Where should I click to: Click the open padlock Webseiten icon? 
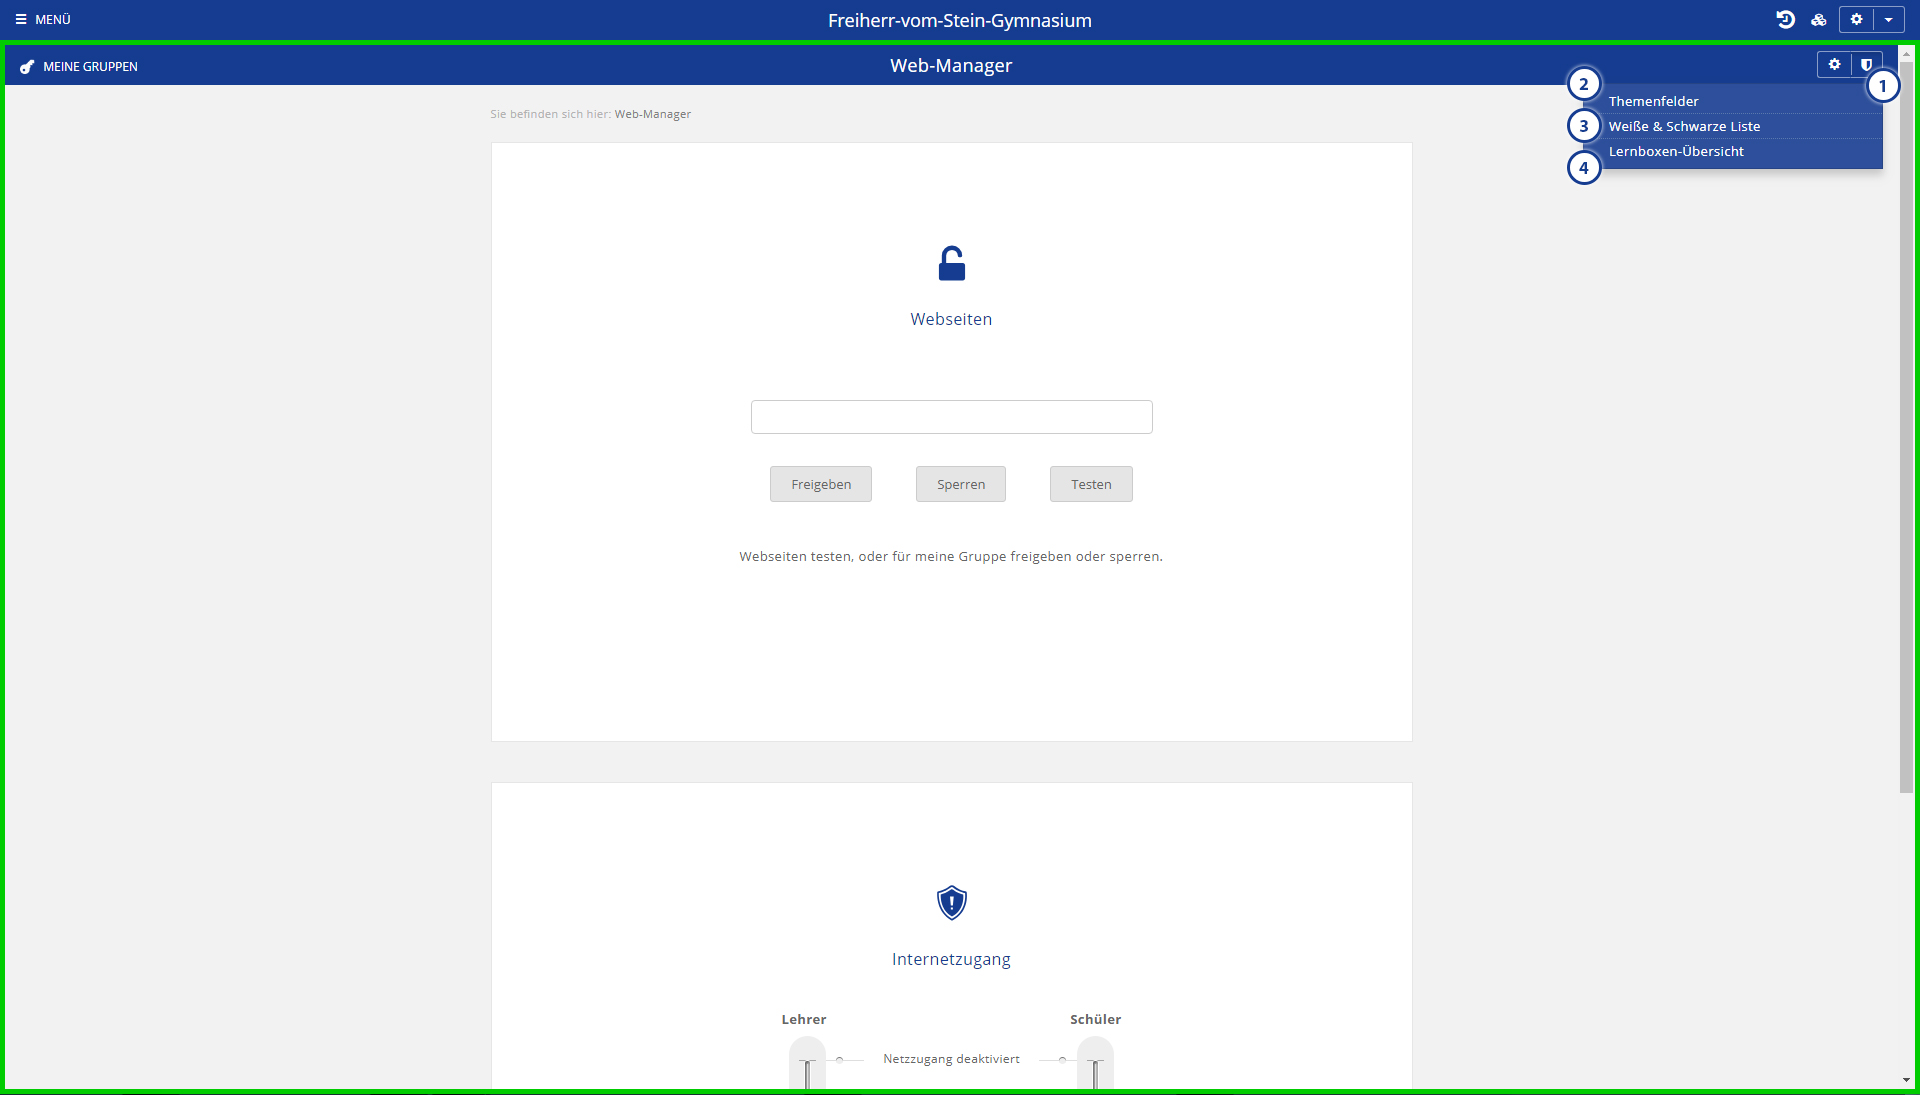(951, 264)
